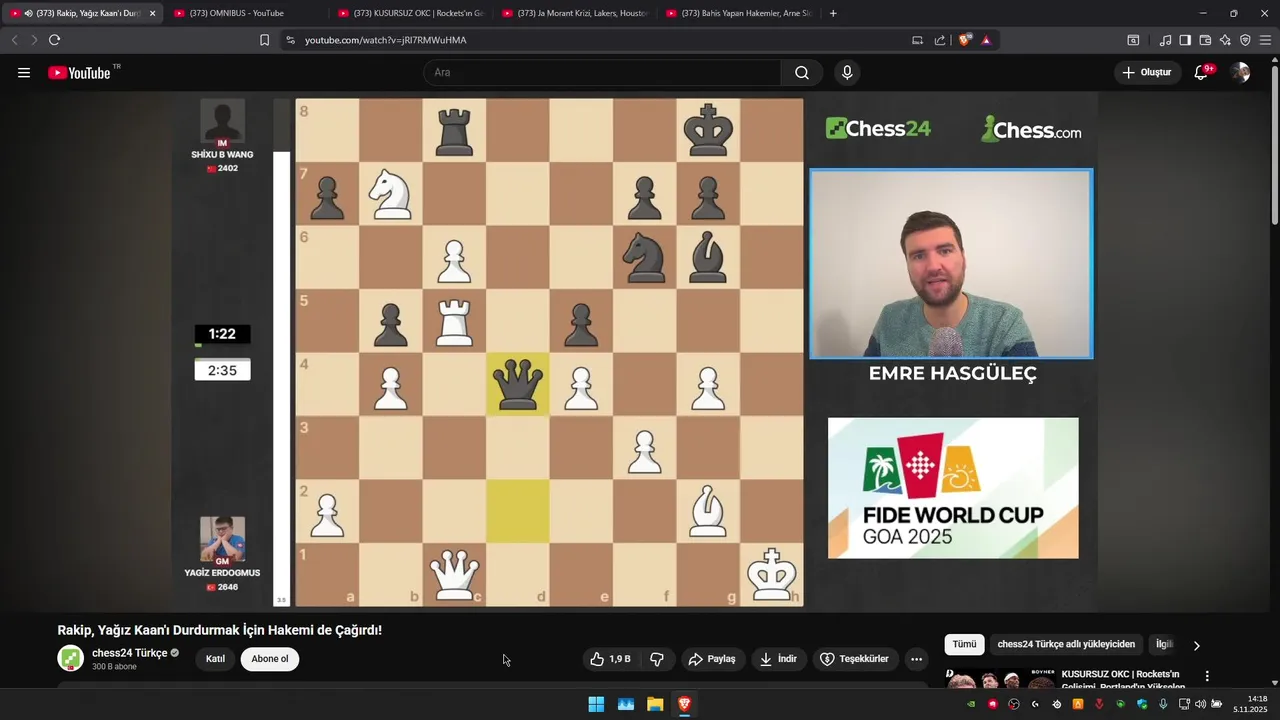Switch to the Bahis Yapan Hakemler tab
Viewport: 1280px width, 720px height.
pos(738,13)
